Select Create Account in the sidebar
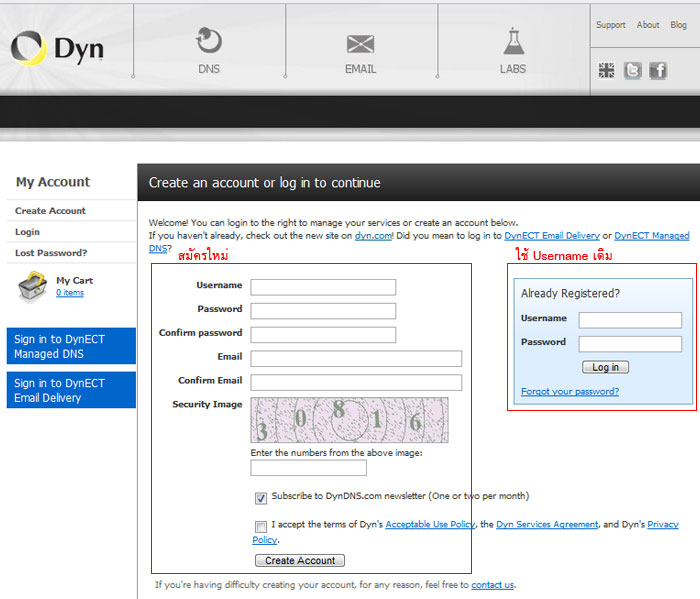The height and width of the screenshot is (599, 700). [50, 211]
